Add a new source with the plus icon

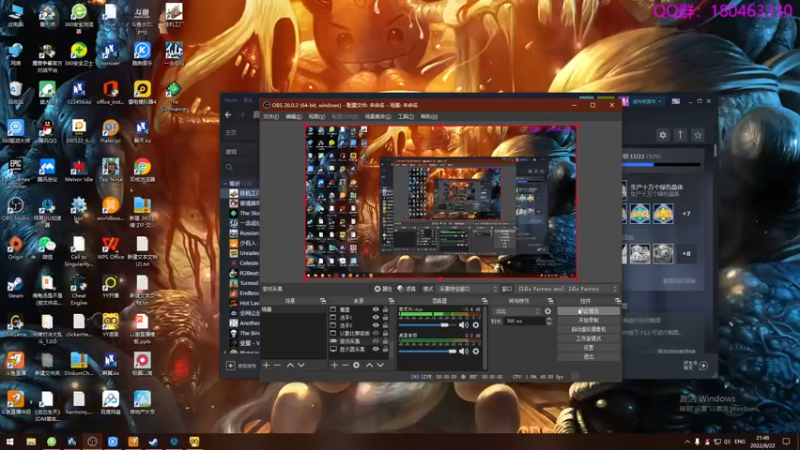334,365
